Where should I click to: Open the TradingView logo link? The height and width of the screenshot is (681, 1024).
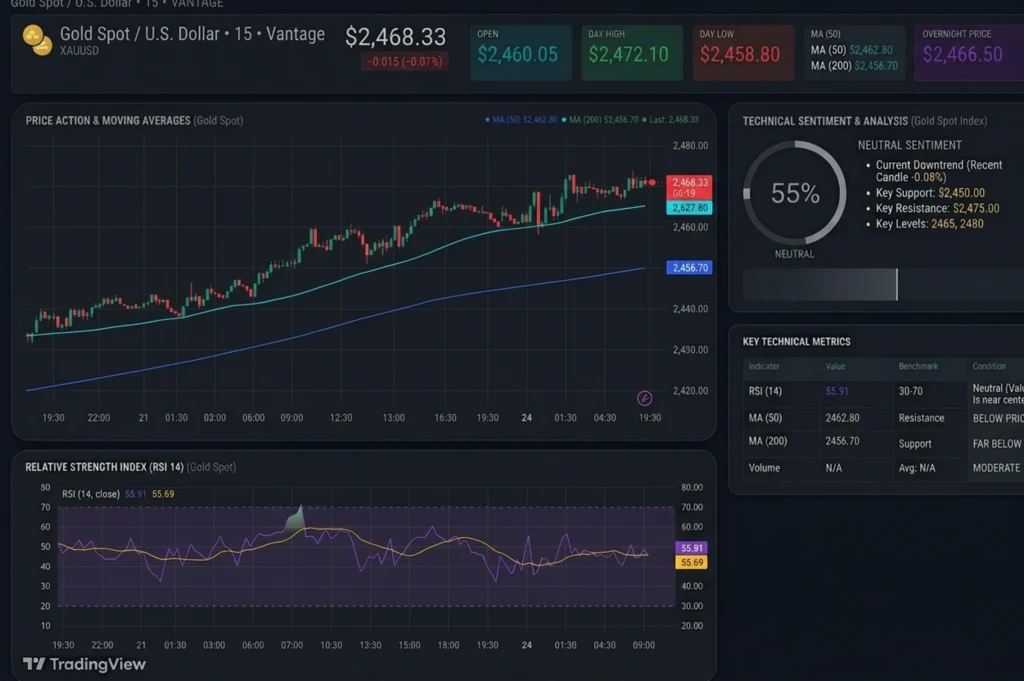coord(84,664)
